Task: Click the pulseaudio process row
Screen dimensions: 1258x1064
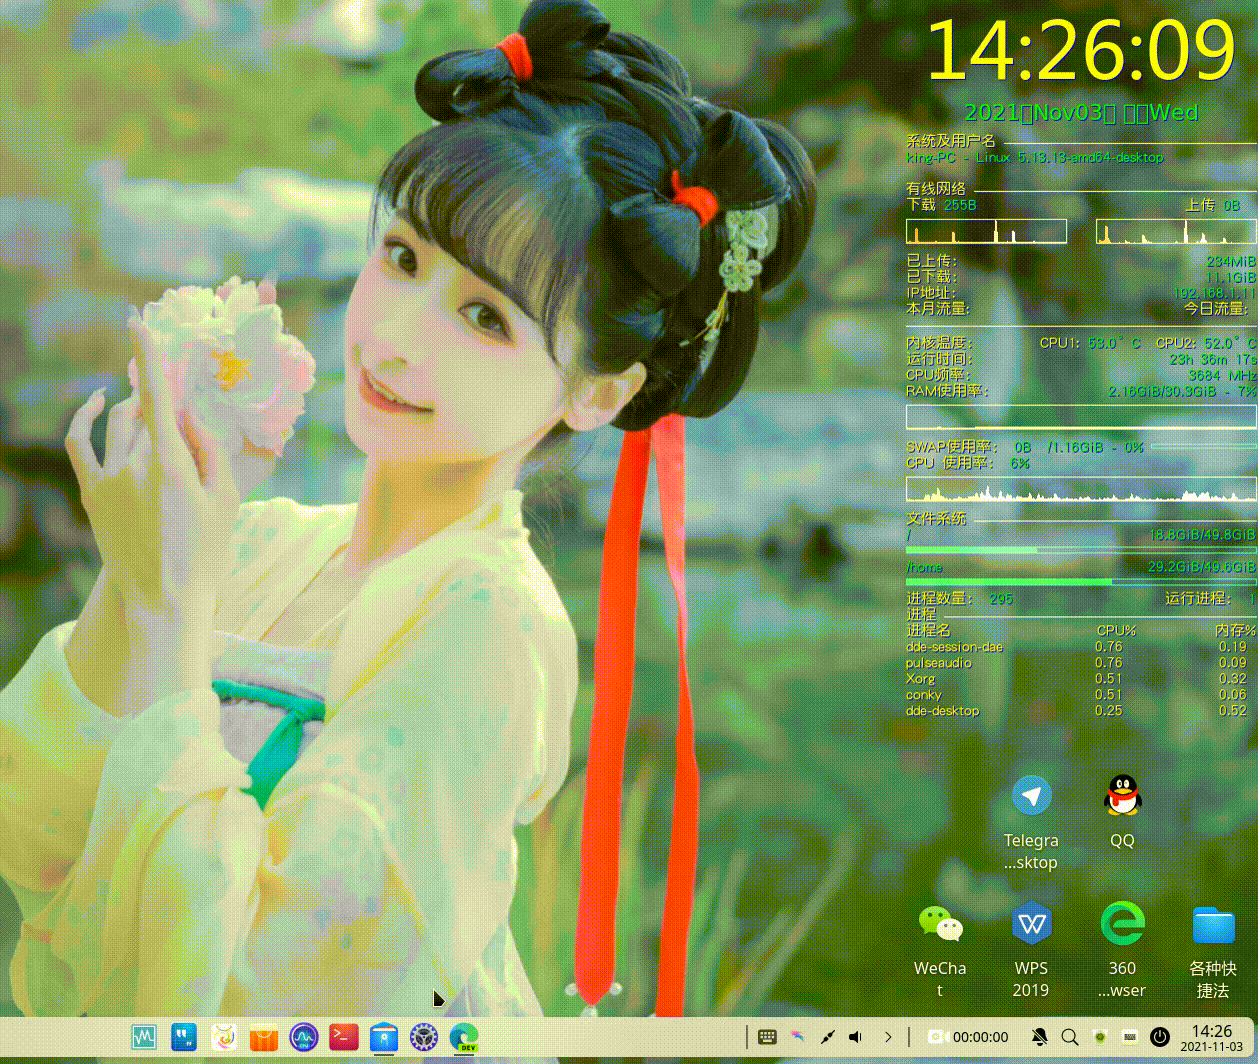Action: (1077, 663)
